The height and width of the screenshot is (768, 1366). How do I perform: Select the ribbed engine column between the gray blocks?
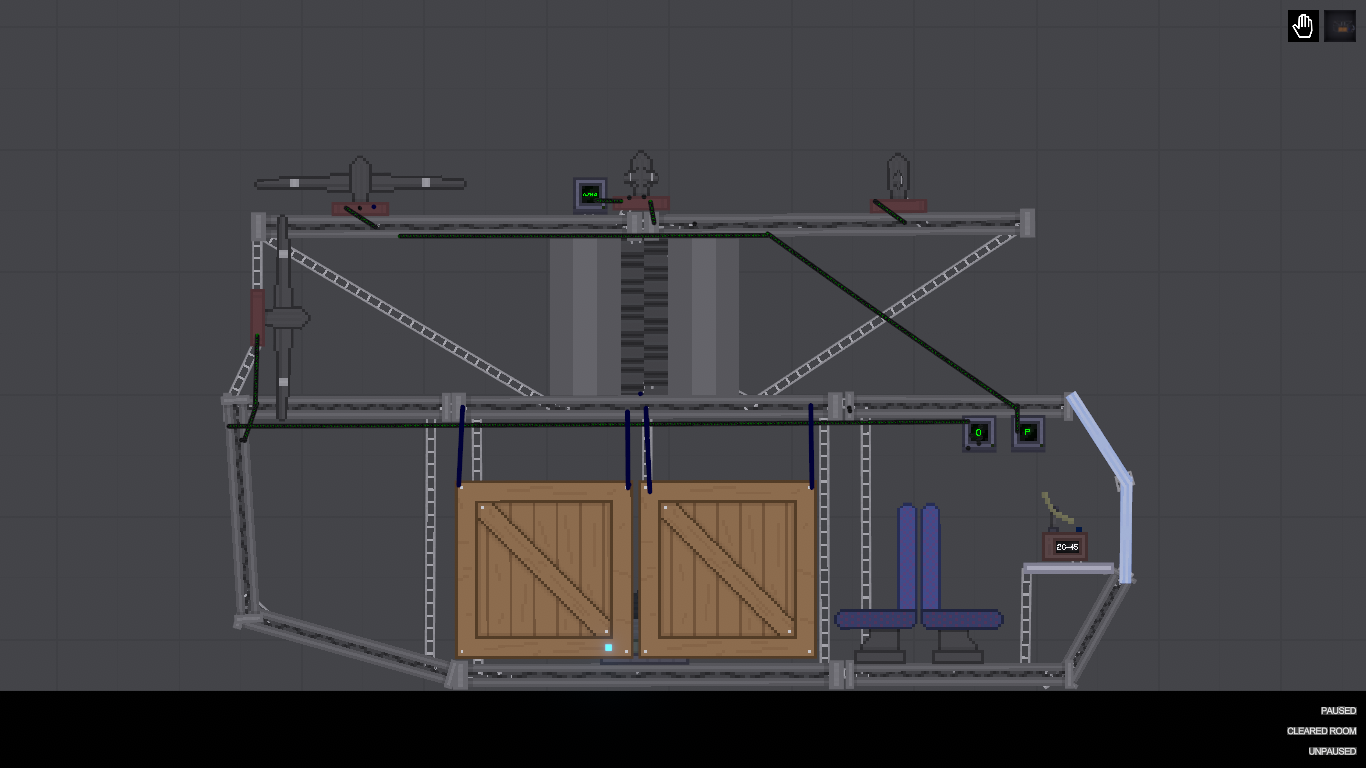click(644, 316)
